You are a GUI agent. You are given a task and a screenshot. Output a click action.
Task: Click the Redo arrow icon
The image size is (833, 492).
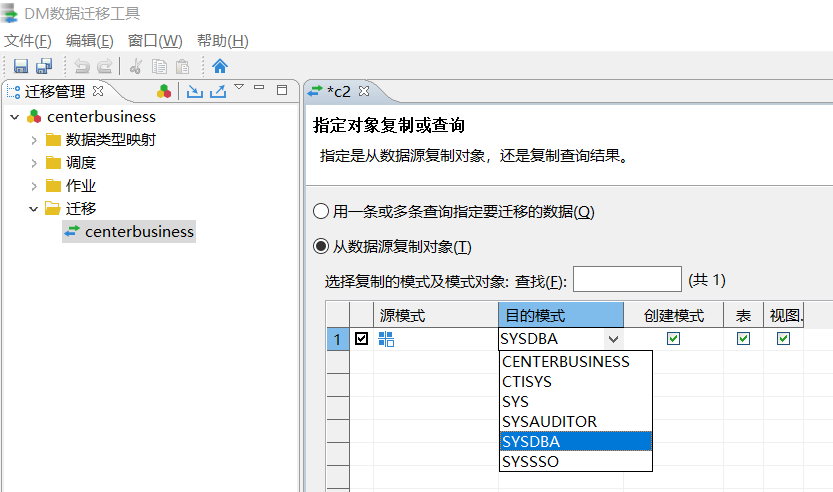click(105, 66)
